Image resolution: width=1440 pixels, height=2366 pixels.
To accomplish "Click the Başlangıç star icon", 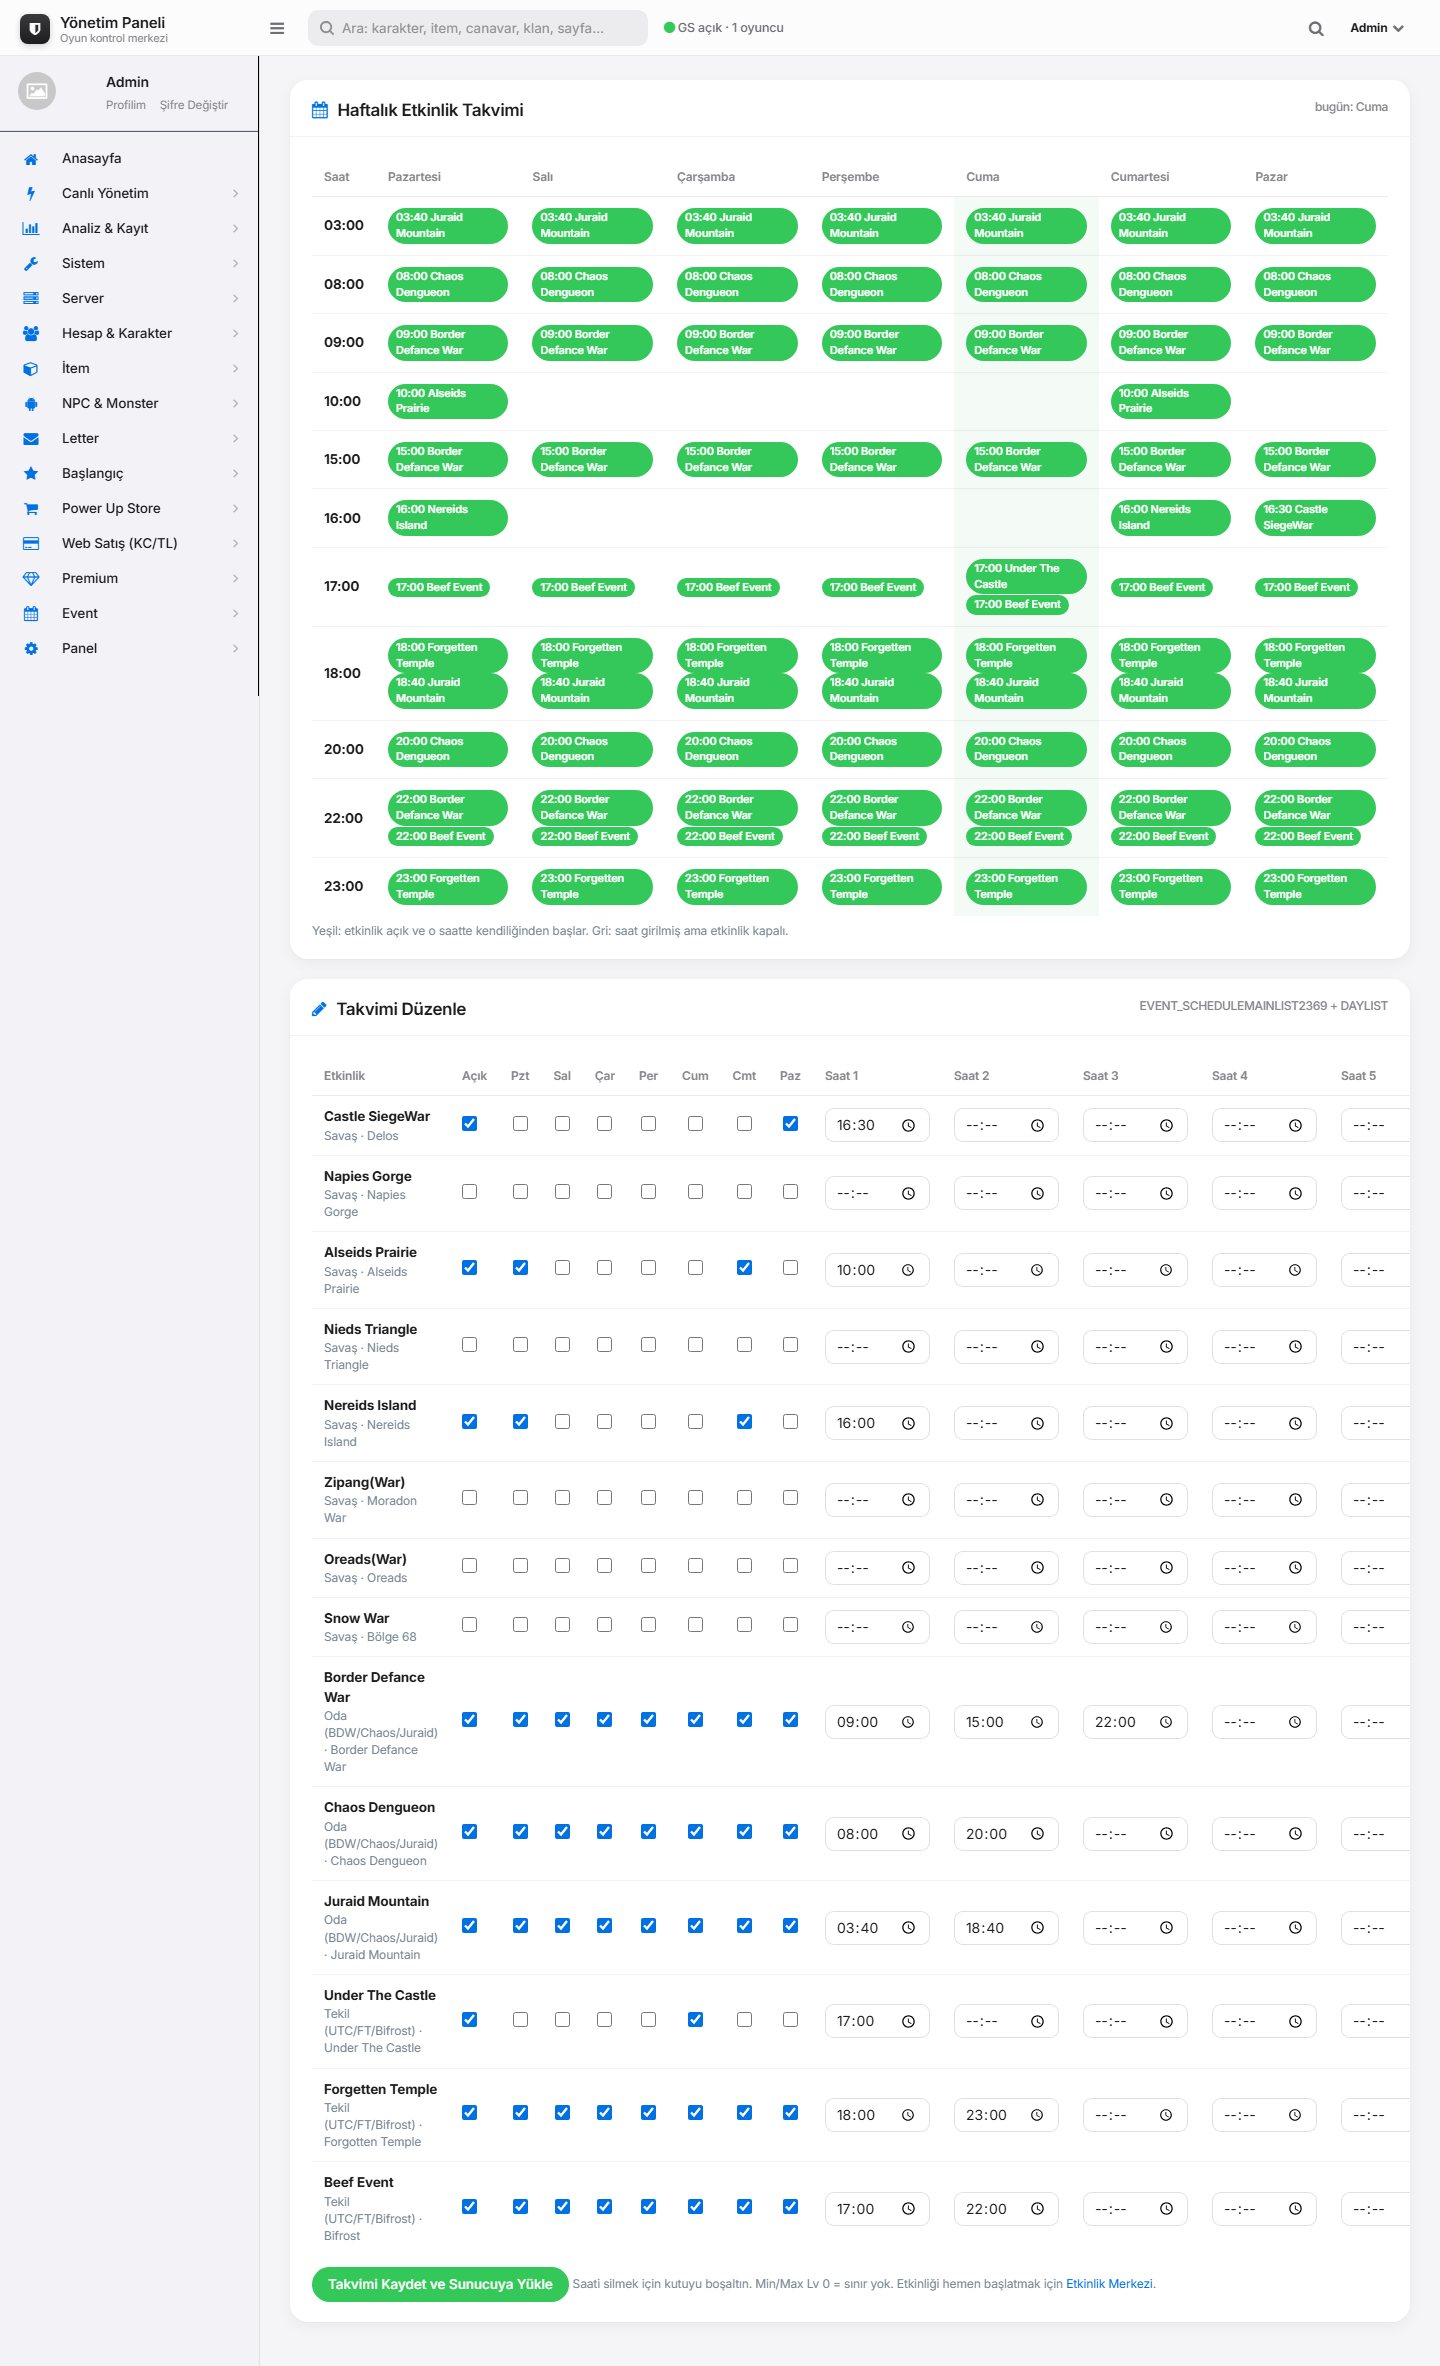I will point(31,474).
